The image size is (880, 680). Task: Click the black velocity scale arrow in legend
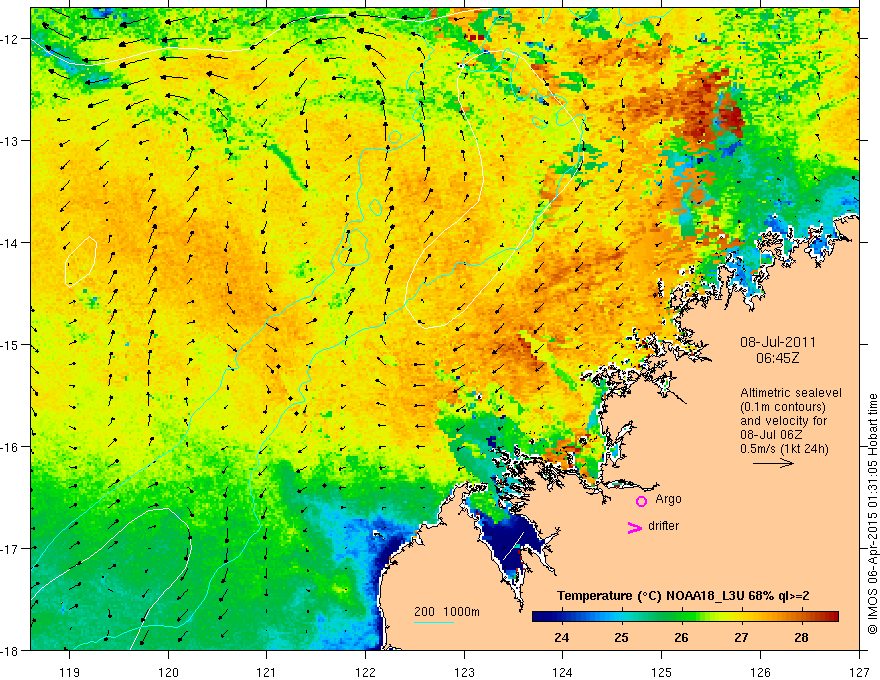coord(773,463)
